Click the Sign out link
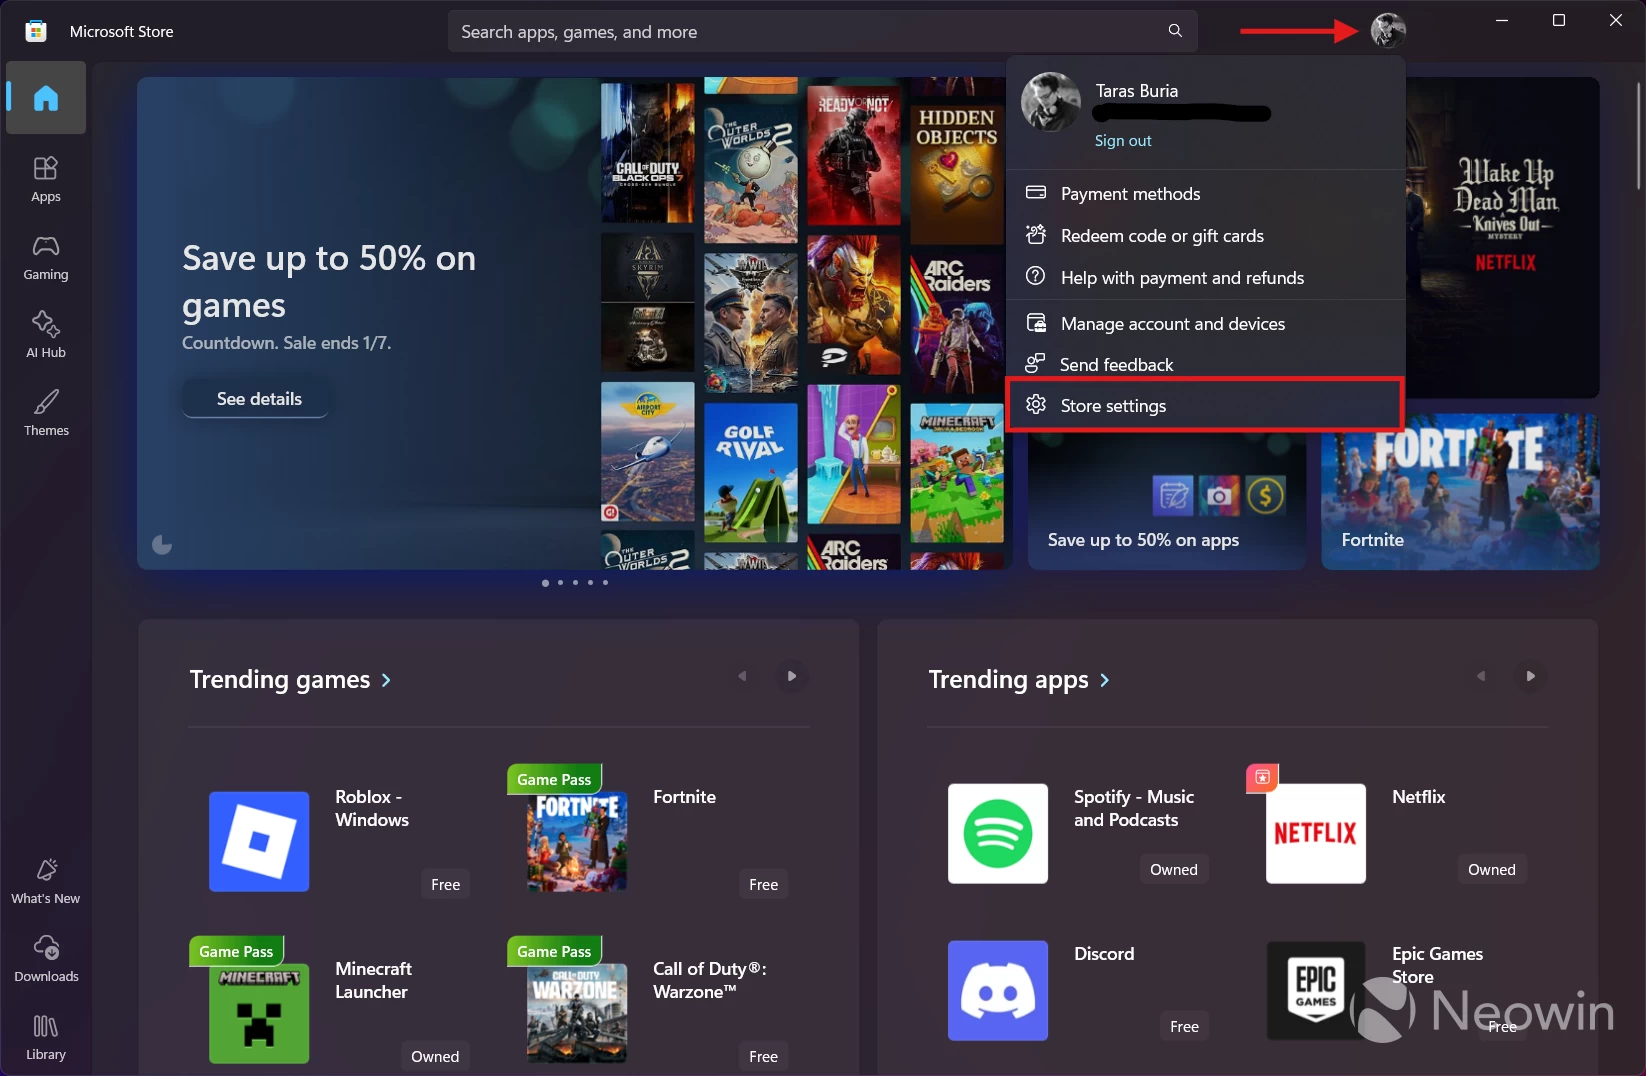This screenshot has width=1646, height=1076. (x=1123, y=141)
